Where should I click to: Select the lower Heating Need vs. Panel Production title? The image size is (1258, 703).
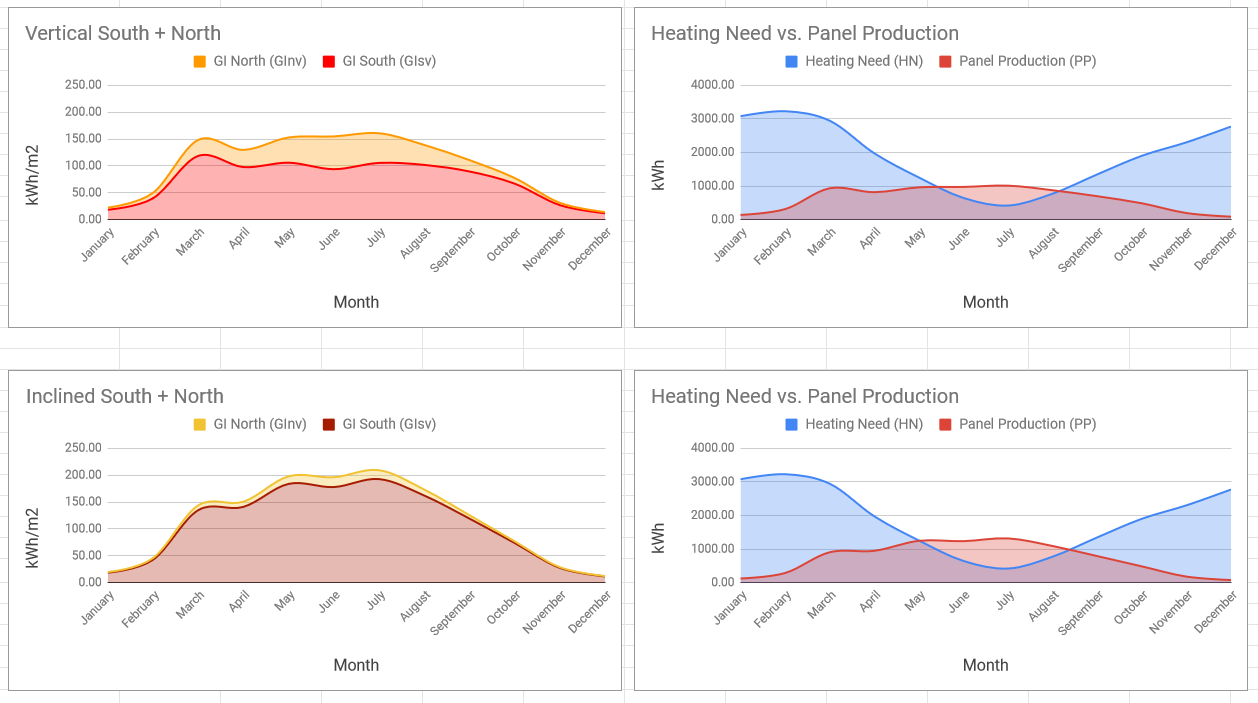tap(804, 396)
